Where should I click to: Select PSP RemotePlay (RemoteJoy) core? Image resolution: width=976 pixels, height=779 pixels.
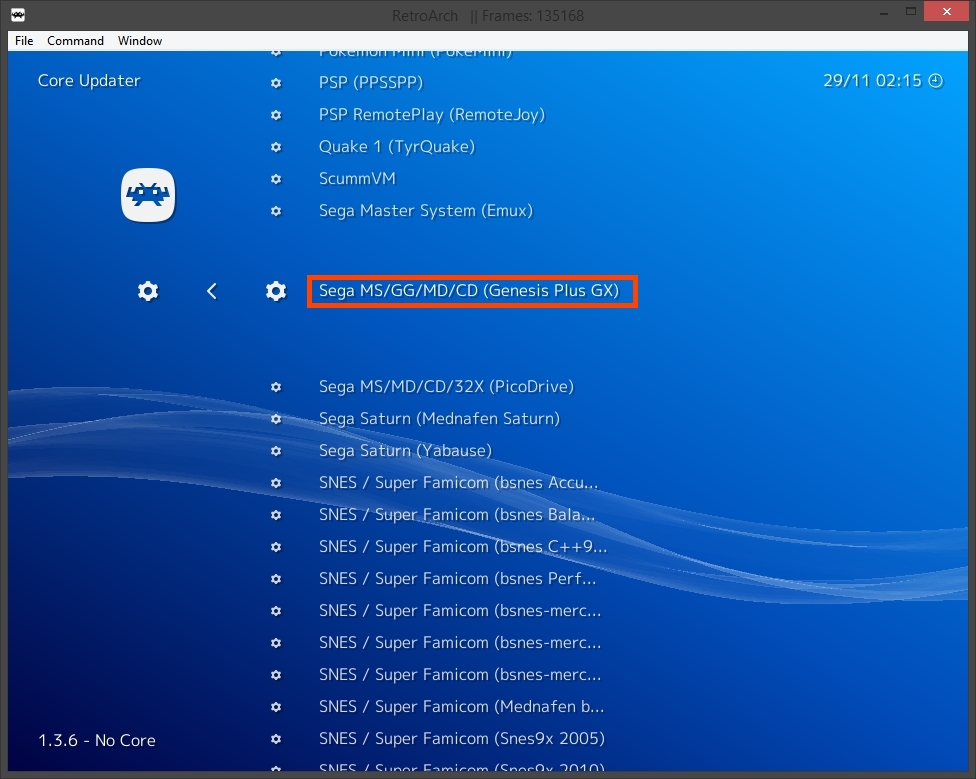(432, 115)
